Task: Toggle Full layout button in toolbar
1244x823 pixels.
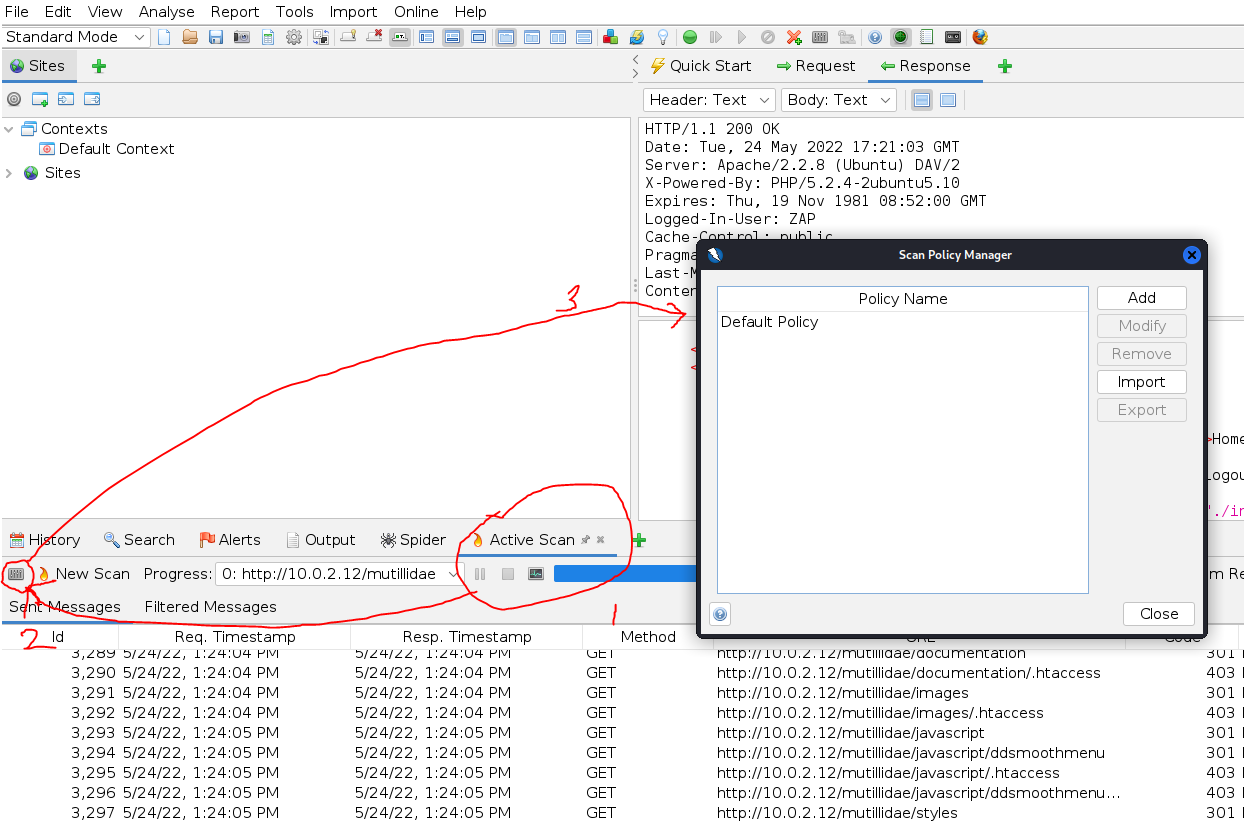Action: point(479,37)
